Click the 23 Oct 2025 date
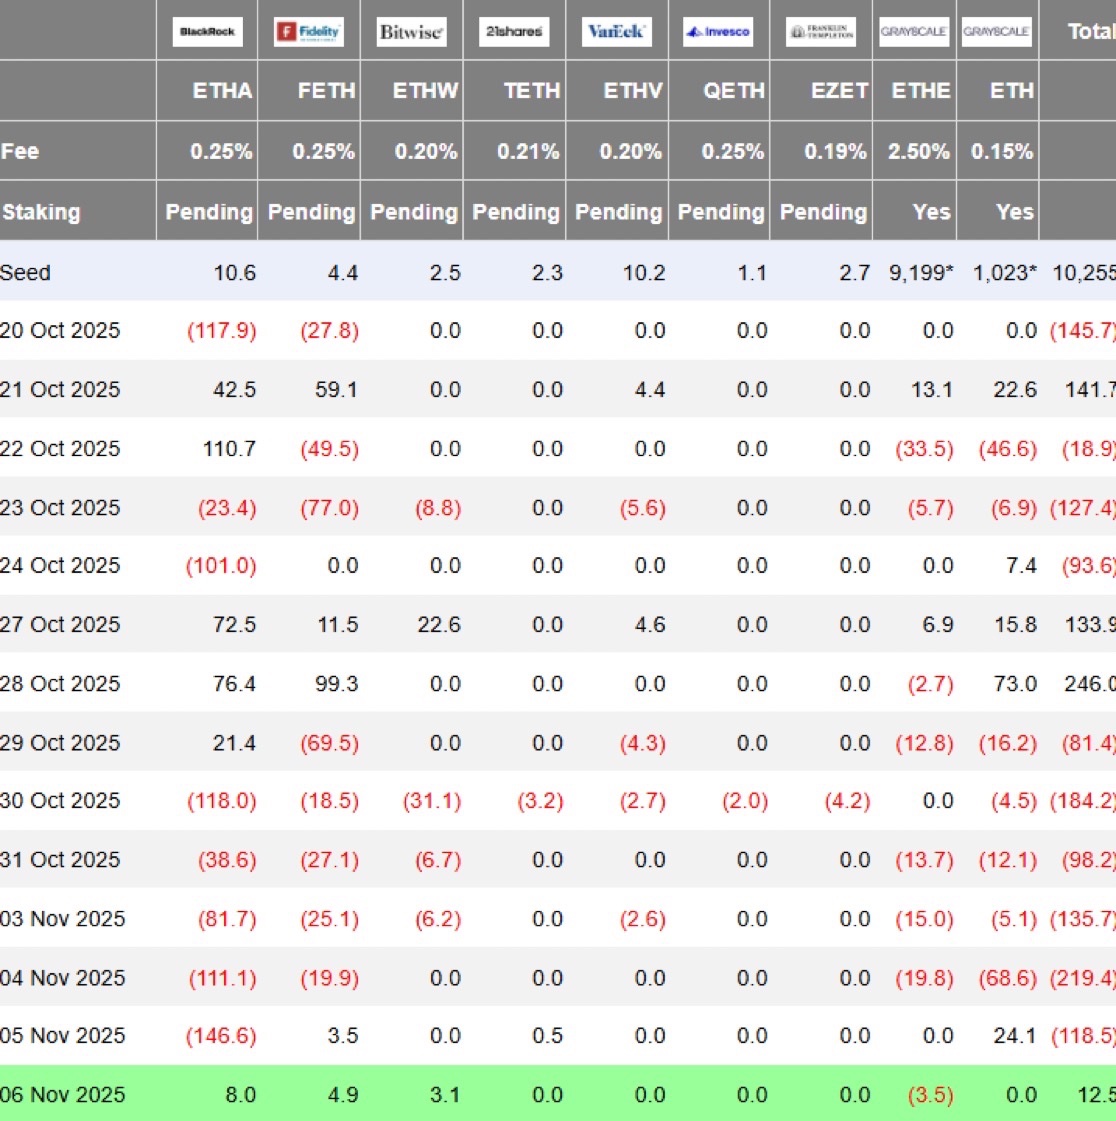This screenshot has height=1121, width=1116. point(60,508)
